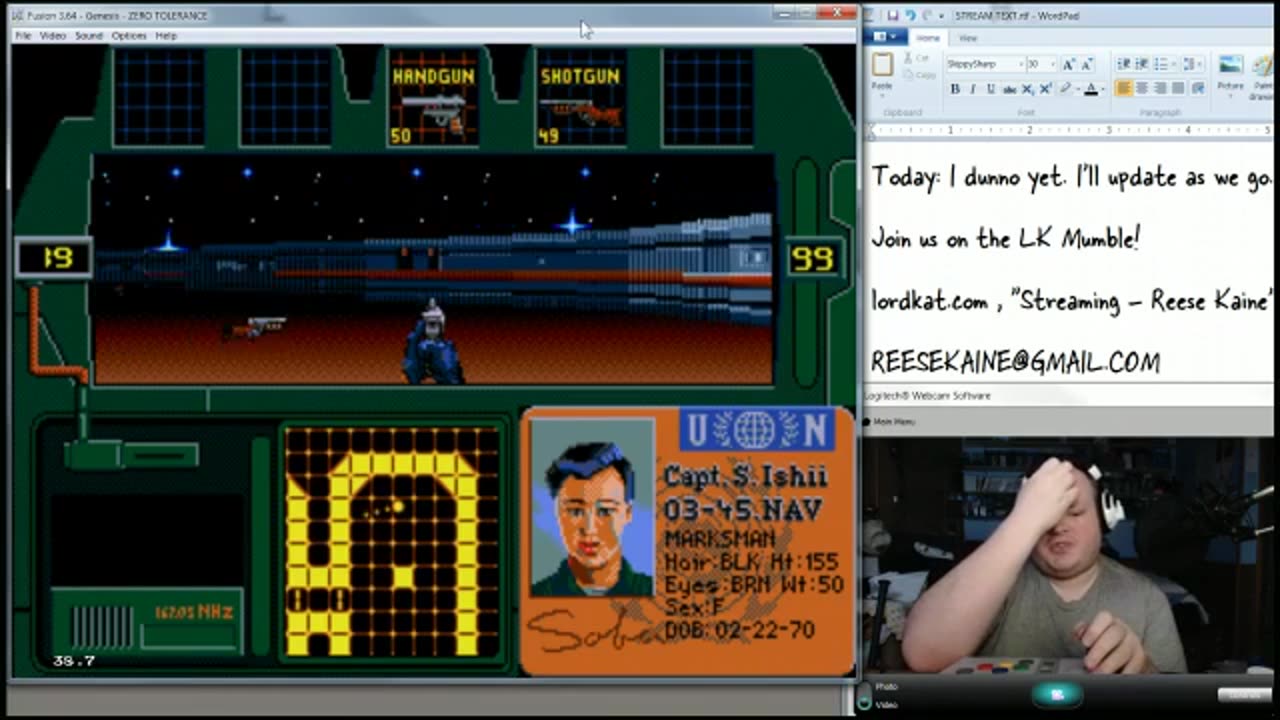Expand the bullet list style dropdown

[1174, 64]
